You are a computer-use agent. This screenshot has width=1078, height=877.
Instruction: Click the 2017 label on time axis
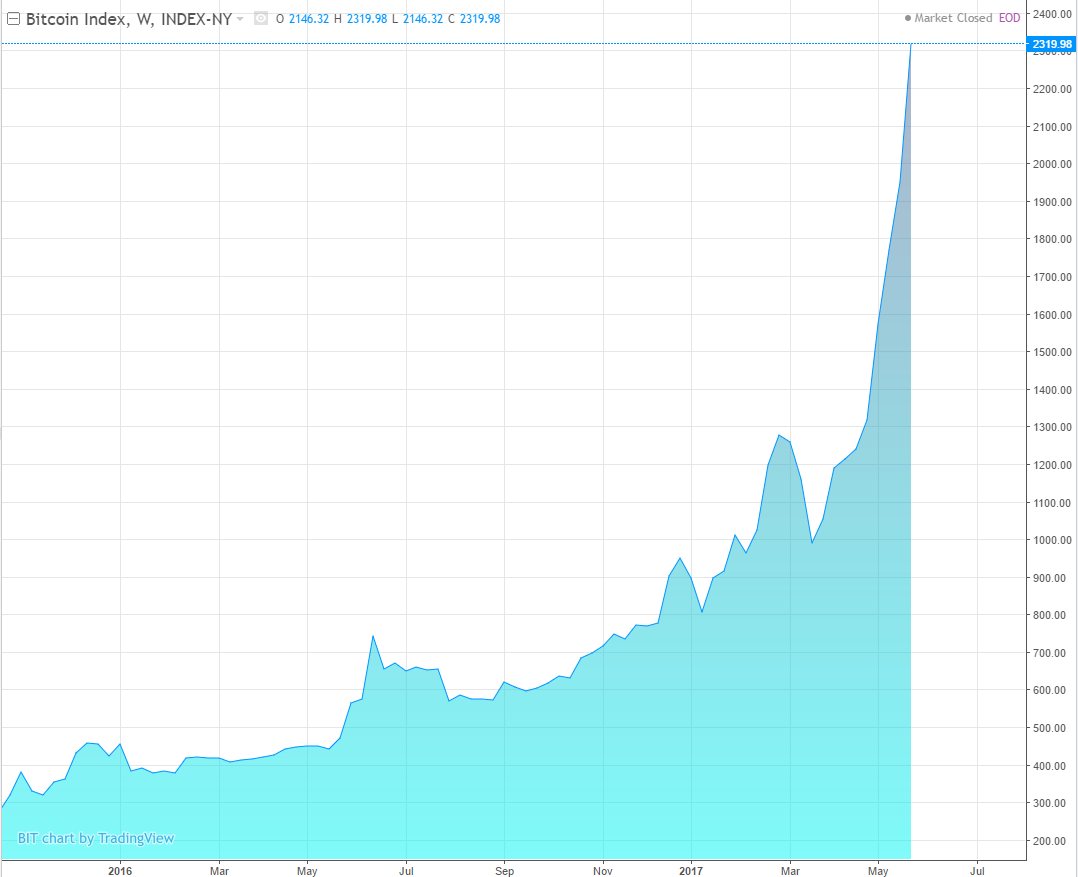[x=691, y=871]
